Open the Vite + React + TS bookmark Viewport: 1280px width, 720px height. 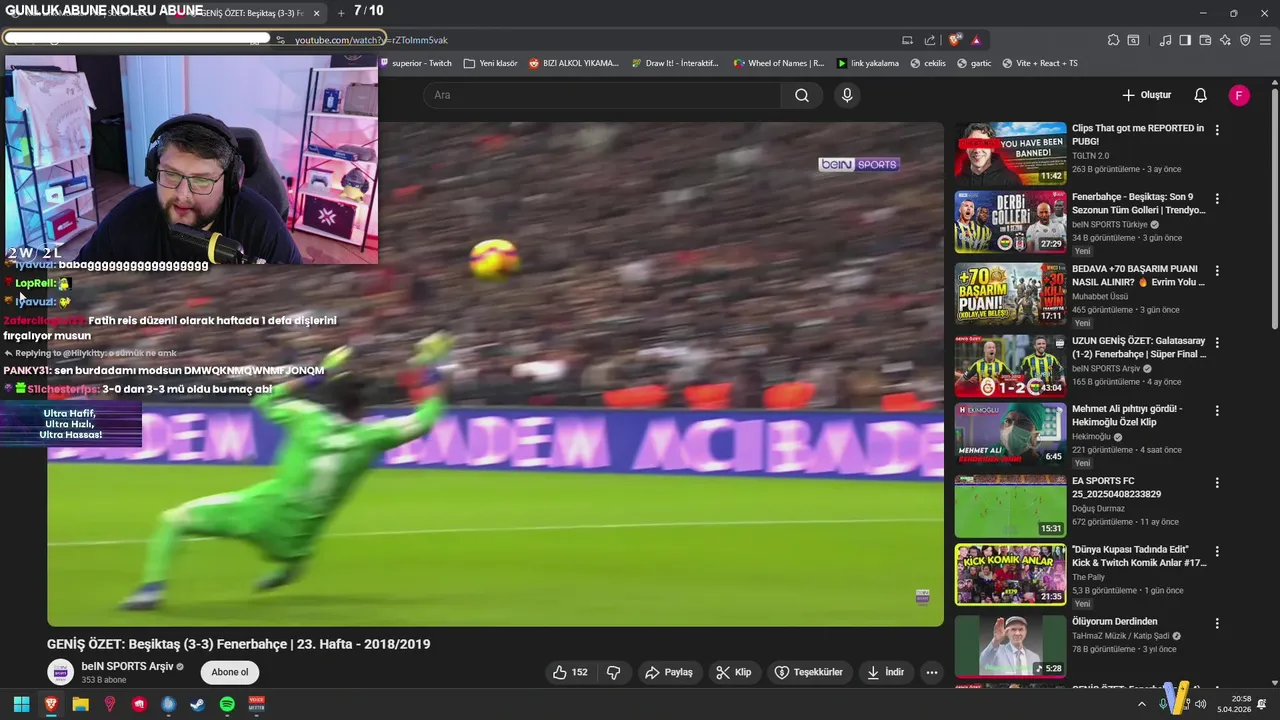pyautogui.click(x=1040, y=63)
